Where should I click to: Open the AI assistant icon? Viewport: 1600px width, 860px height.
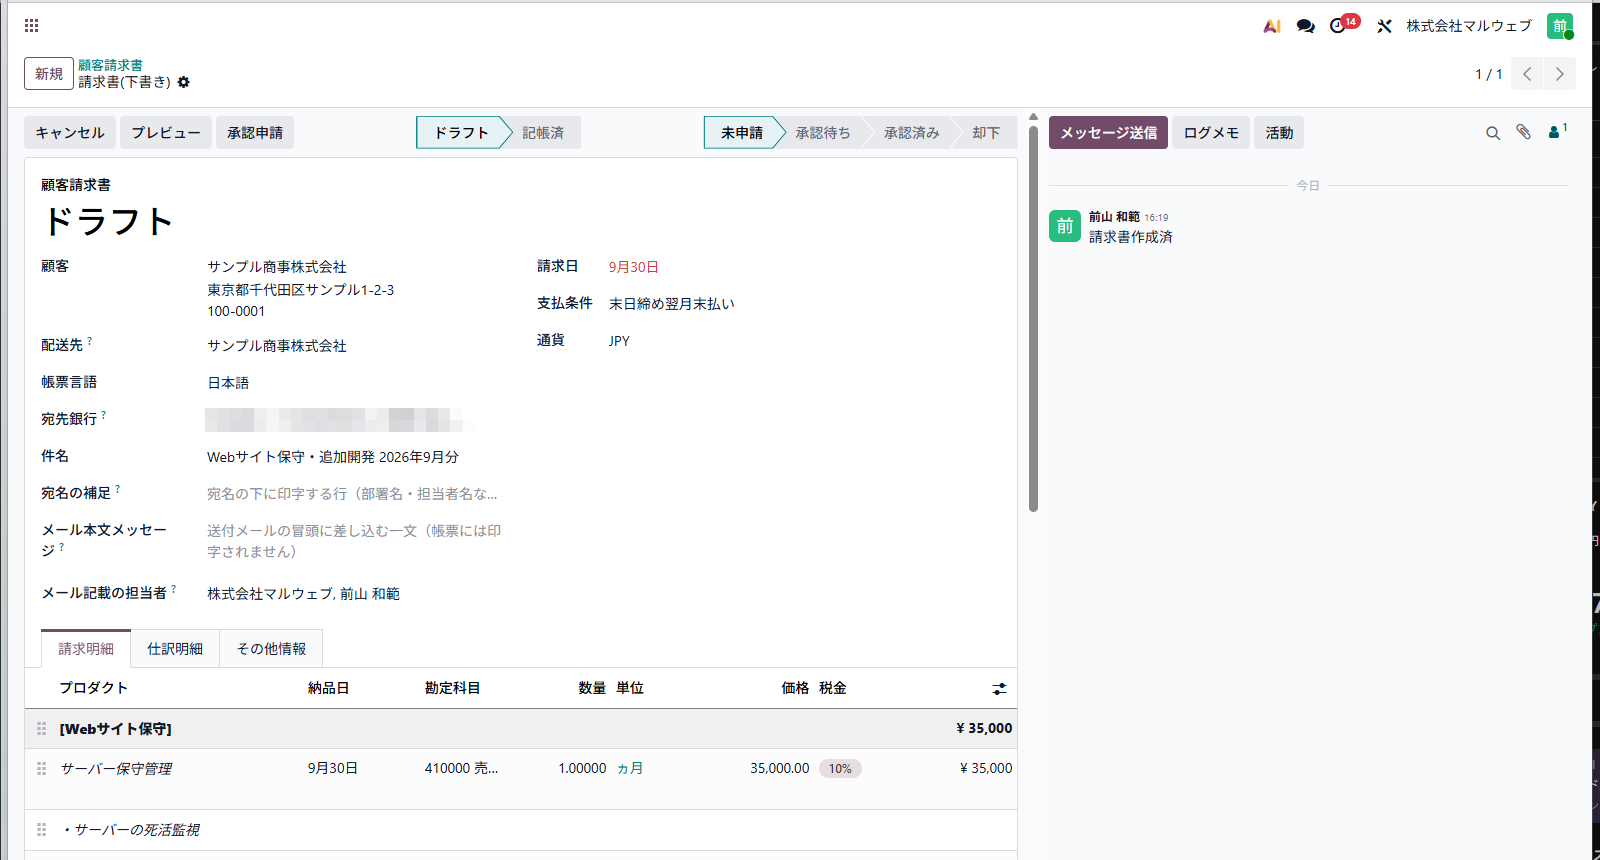[x=1272, y=26]
